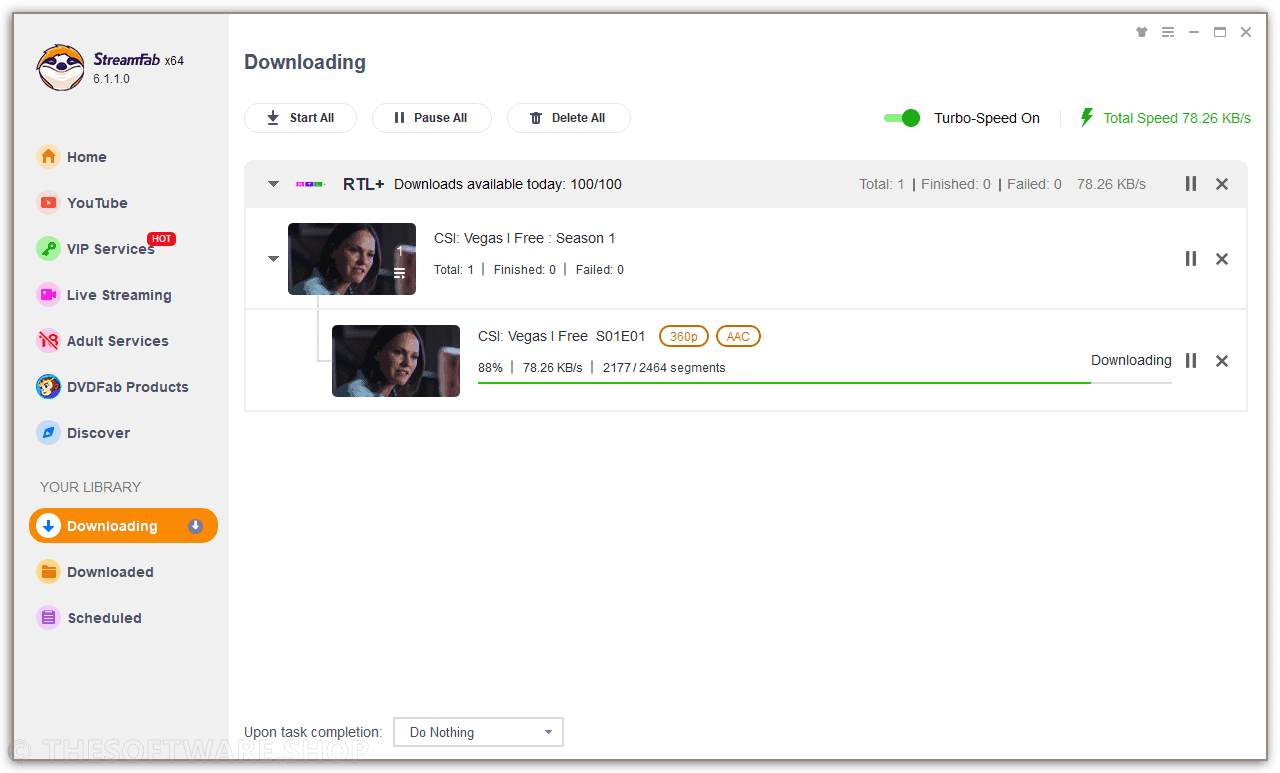This screenshot has height=773, width=1280.
Task: Click the "Downloading" page heading
Action: [305, 62]
